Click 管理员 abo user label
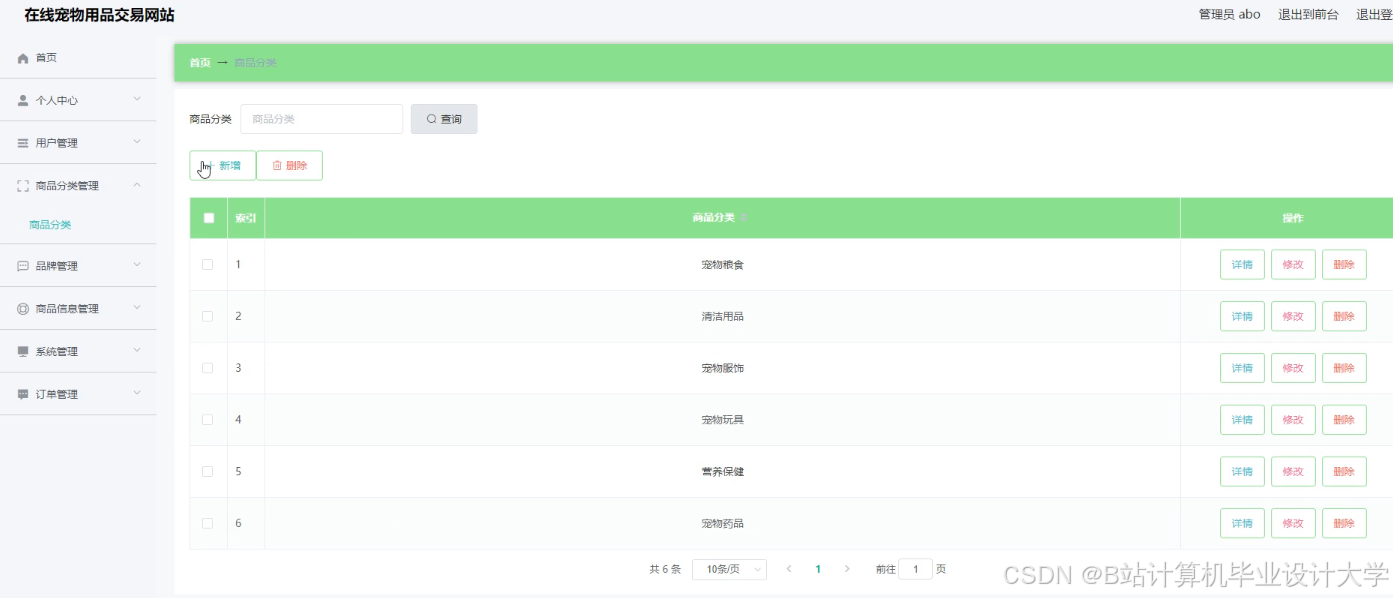Viewport: 1393px width, 598px height. (x=1229, y=14)
